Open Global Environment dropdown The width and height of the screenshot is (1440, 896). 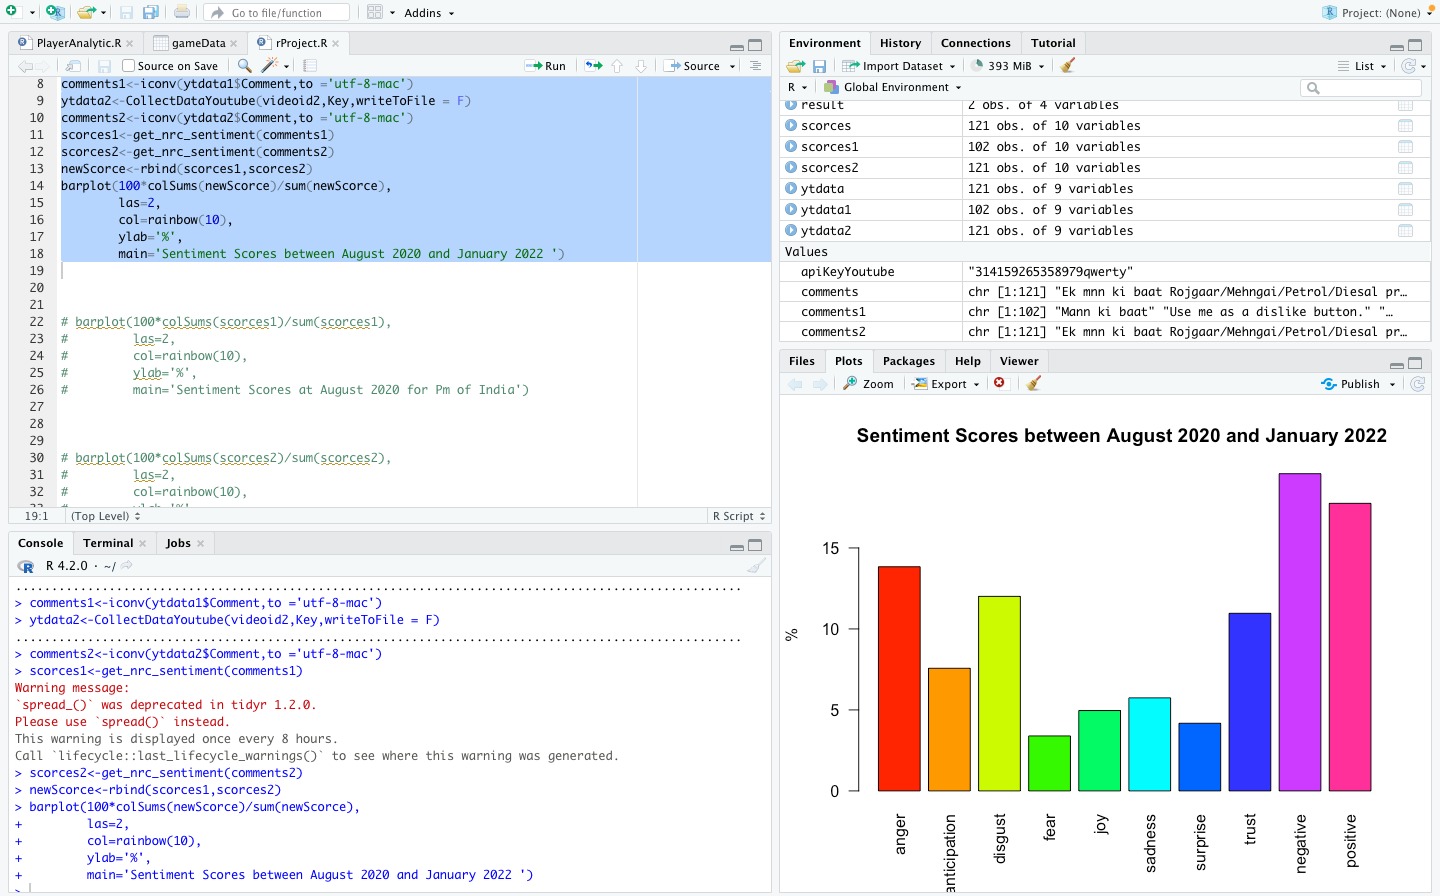(x=892, y=87)
